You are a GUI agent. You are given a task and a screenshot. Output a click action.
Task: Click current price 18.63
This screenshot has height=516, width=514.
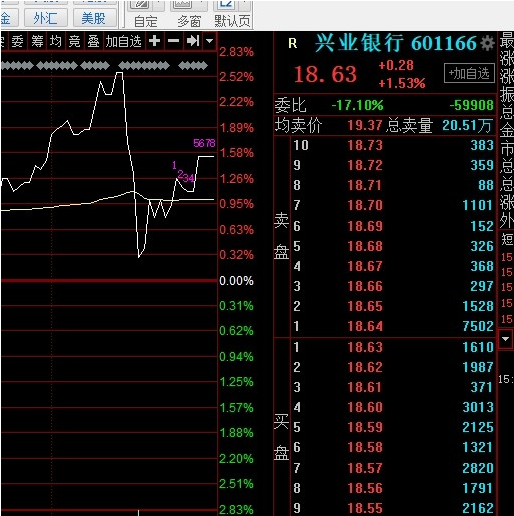pos(325,74)
